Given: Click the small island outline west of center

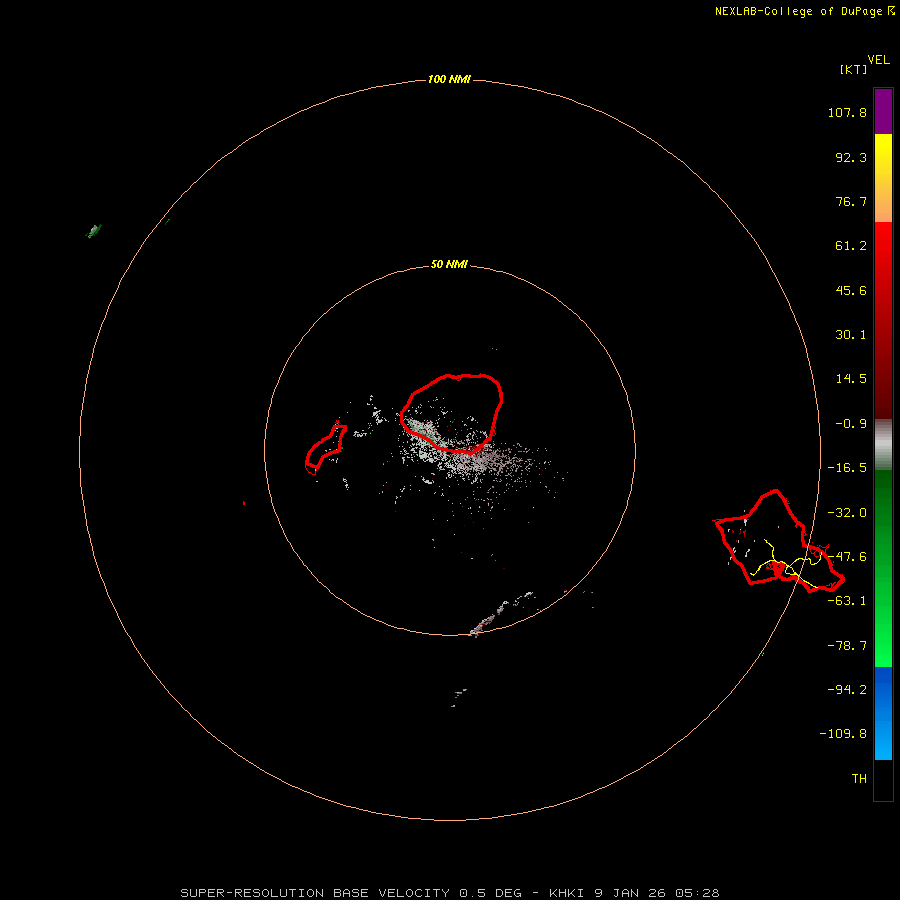Looking at the screenshot, I should pyautogui.click(x=325, y=448).
